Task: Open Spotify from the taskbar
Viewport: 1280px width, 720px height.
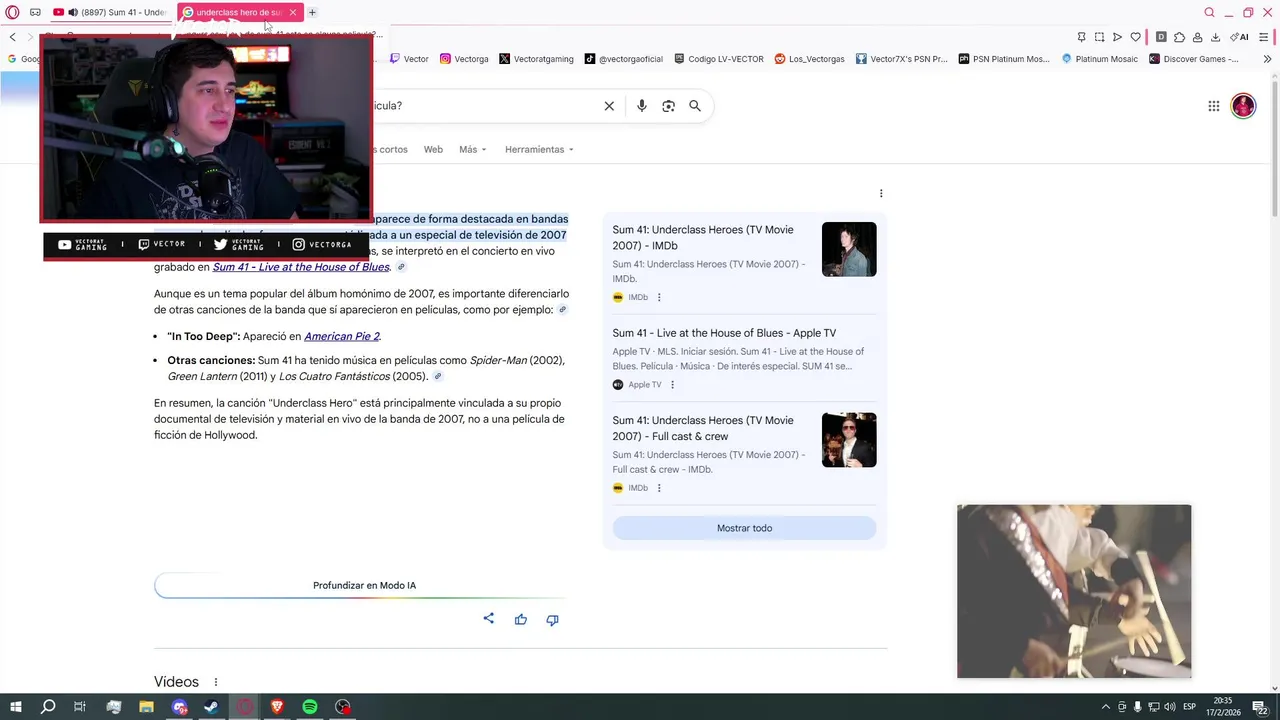Action: [x=310, y=707]
